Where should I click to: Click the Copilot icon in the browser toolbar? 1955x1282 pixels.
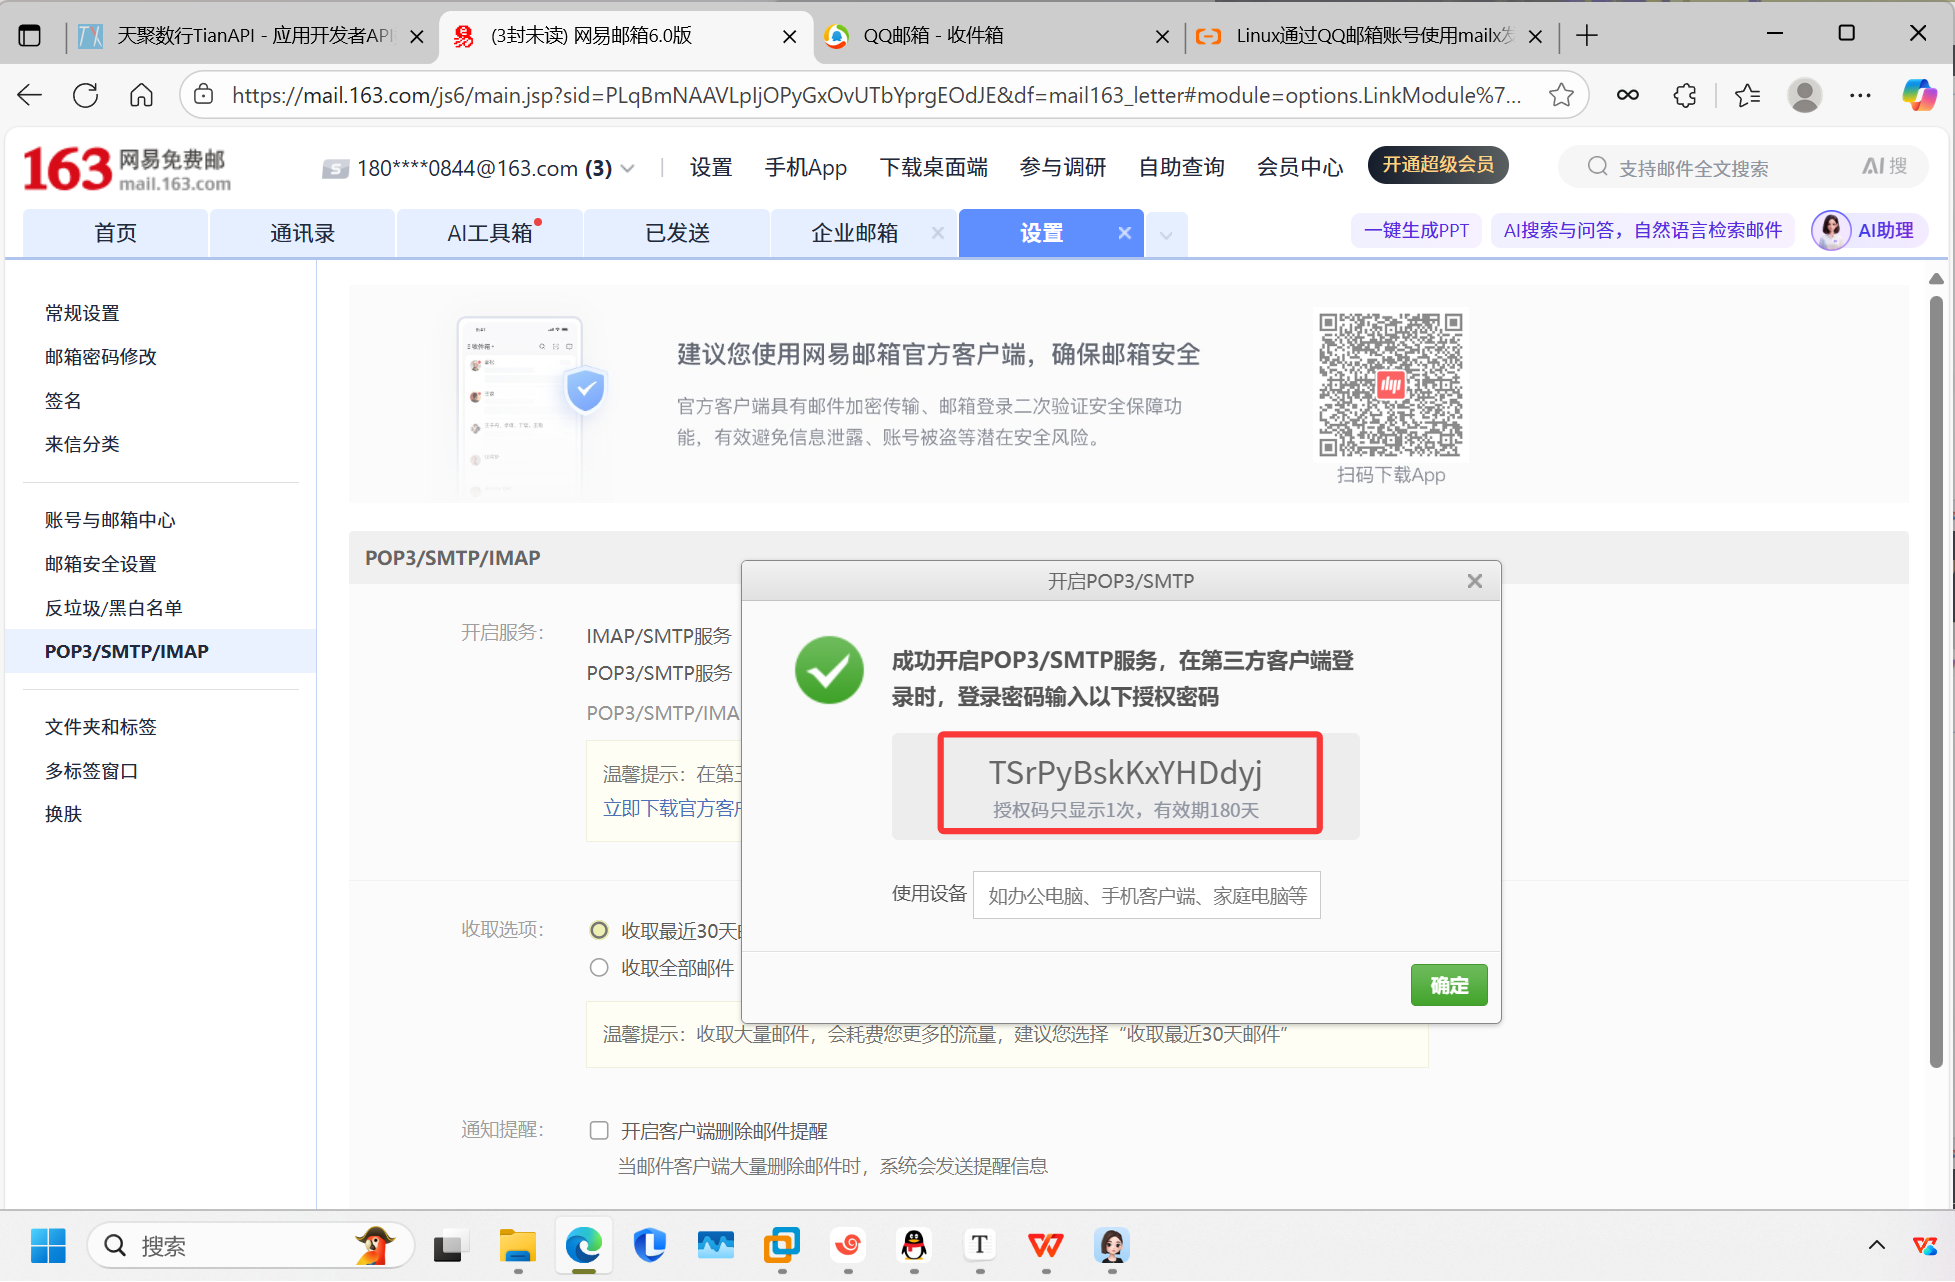(x=1918, y=95)
